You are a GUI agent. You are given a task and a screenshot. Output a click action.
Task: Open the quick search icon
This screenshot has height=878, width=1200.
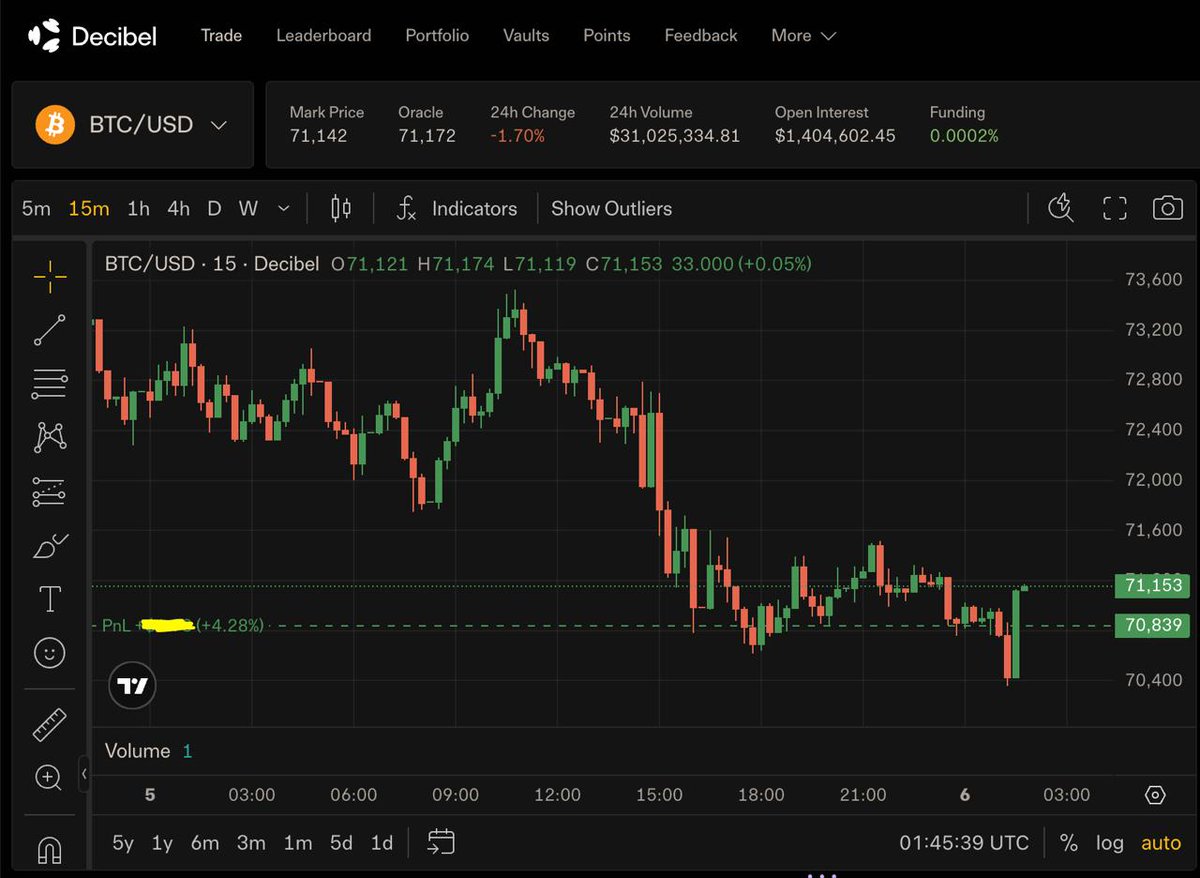coord(1061,208)
